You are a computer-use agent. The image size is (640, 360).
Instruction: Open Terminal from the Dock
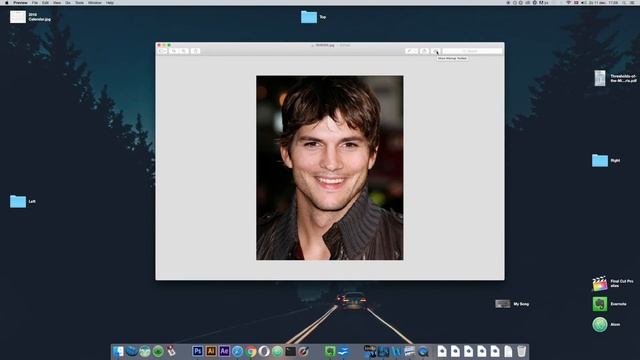(291, 351)
